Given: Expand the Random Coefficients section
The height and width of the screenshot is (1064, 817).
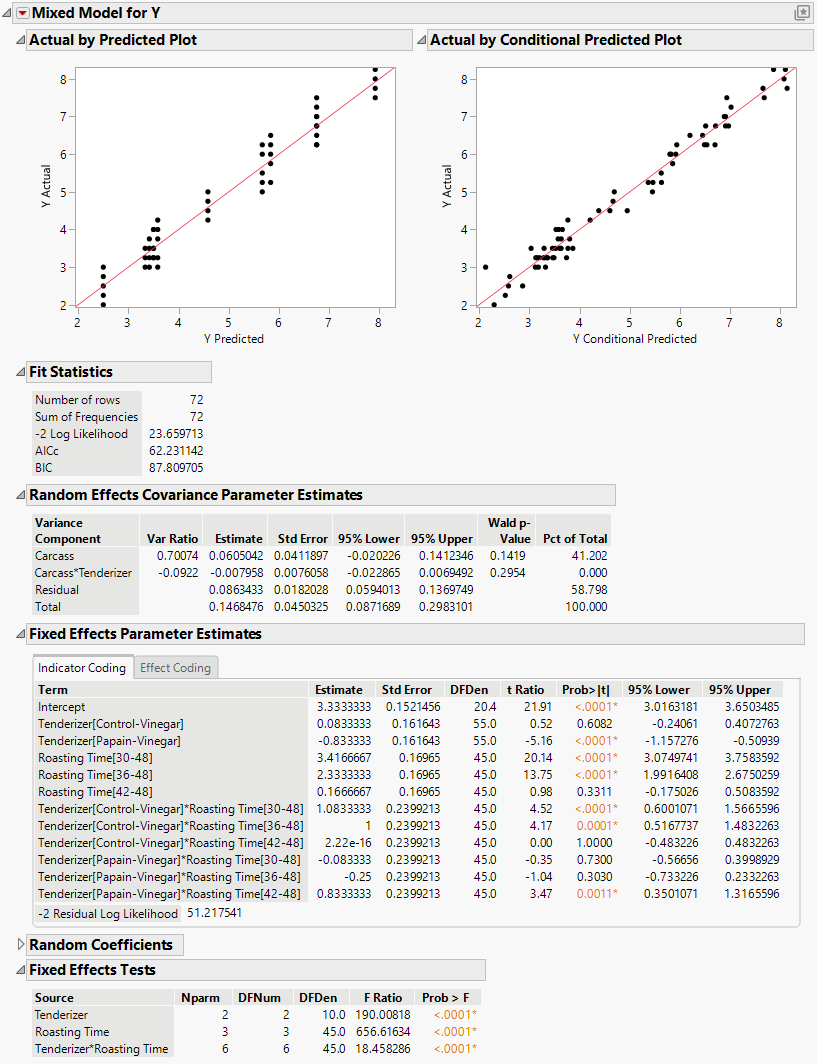Looking at the screenshot, I should pyautogui.click(x=21, y=944).
